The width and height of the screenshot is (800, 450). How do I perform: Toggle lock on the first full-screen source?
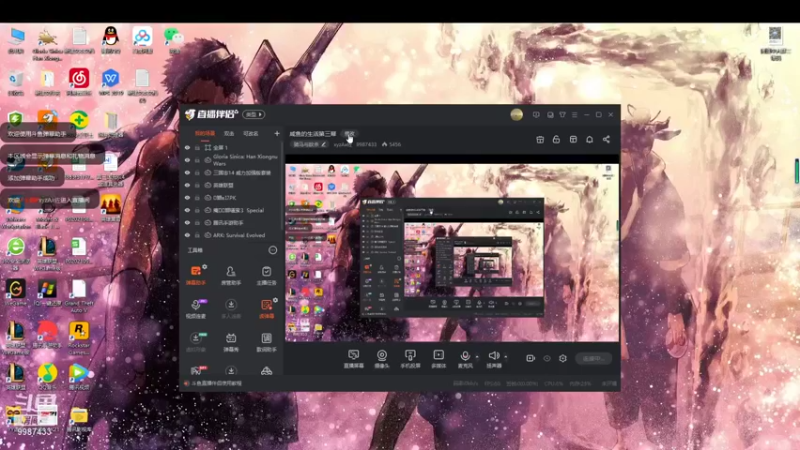point(197,147)
